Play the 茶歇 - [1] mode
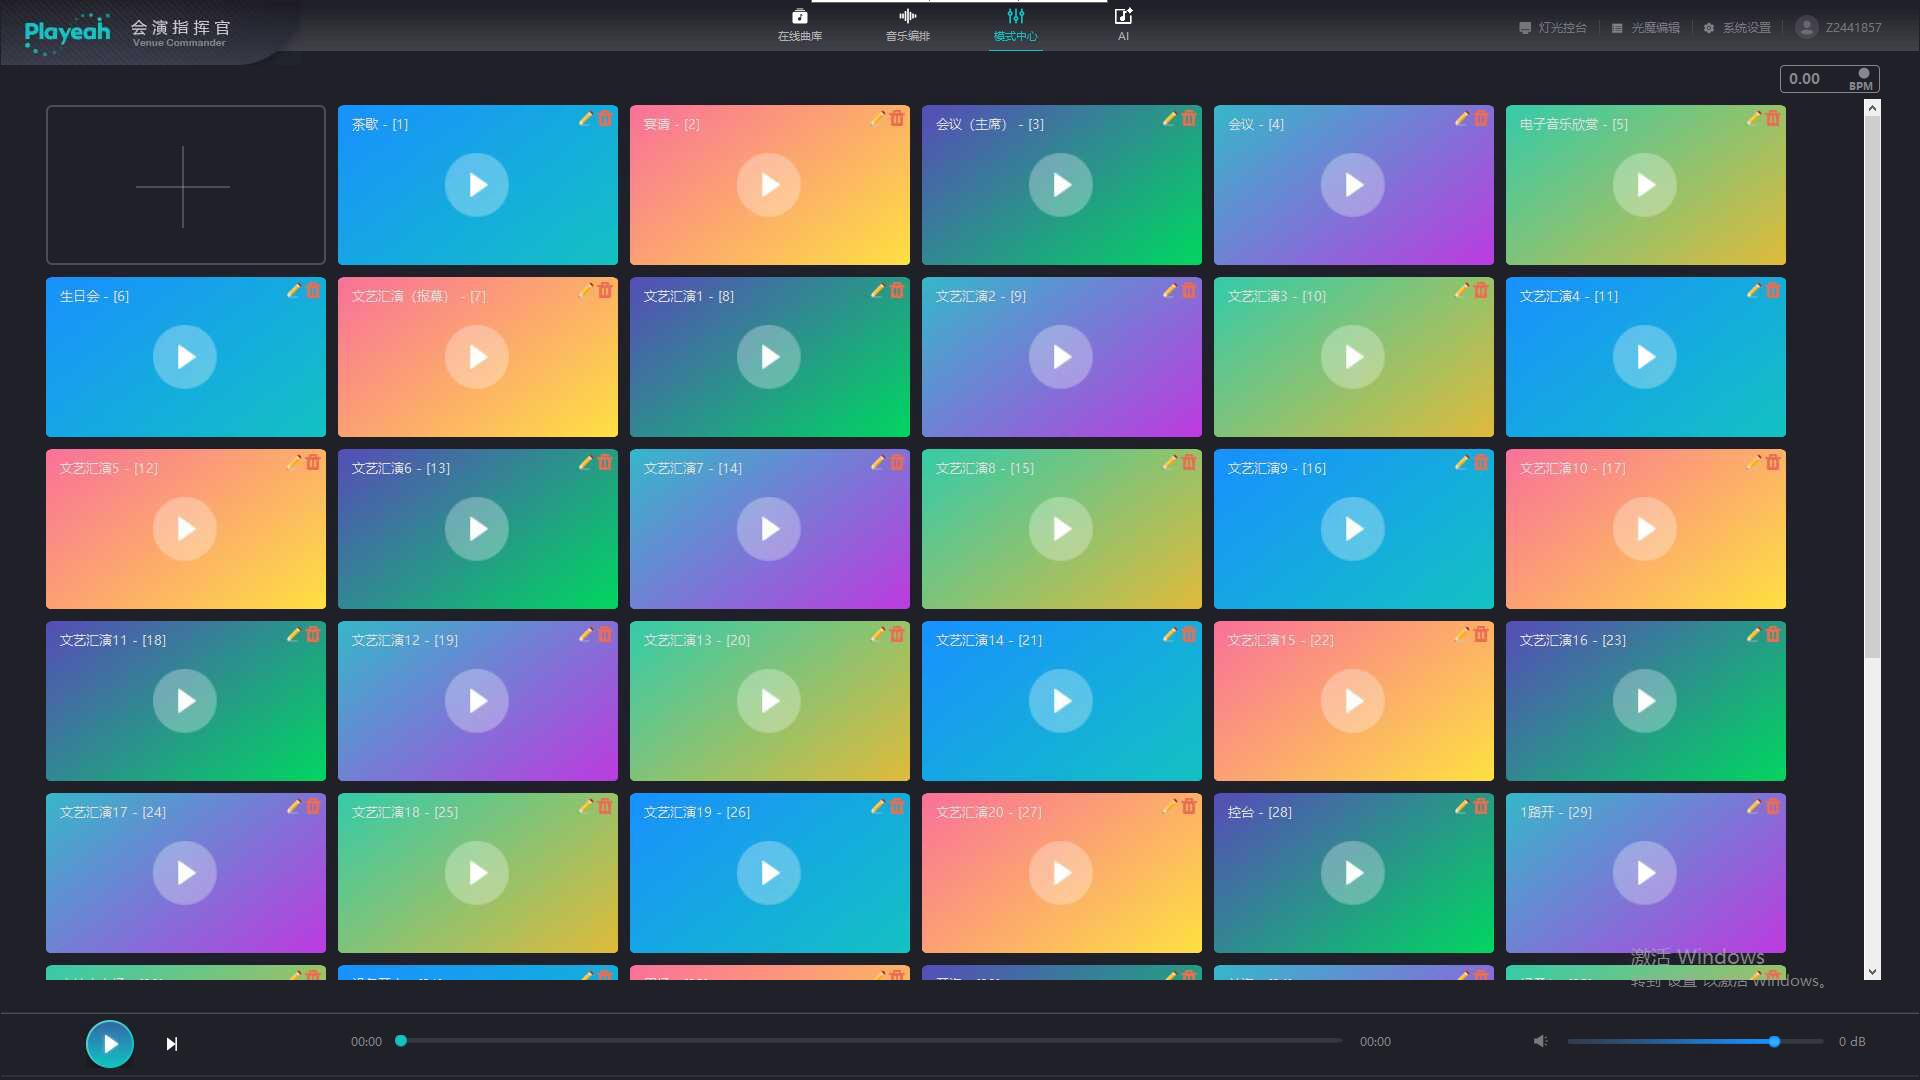This screenshot has height=1080, width=1920. point(477,185)
